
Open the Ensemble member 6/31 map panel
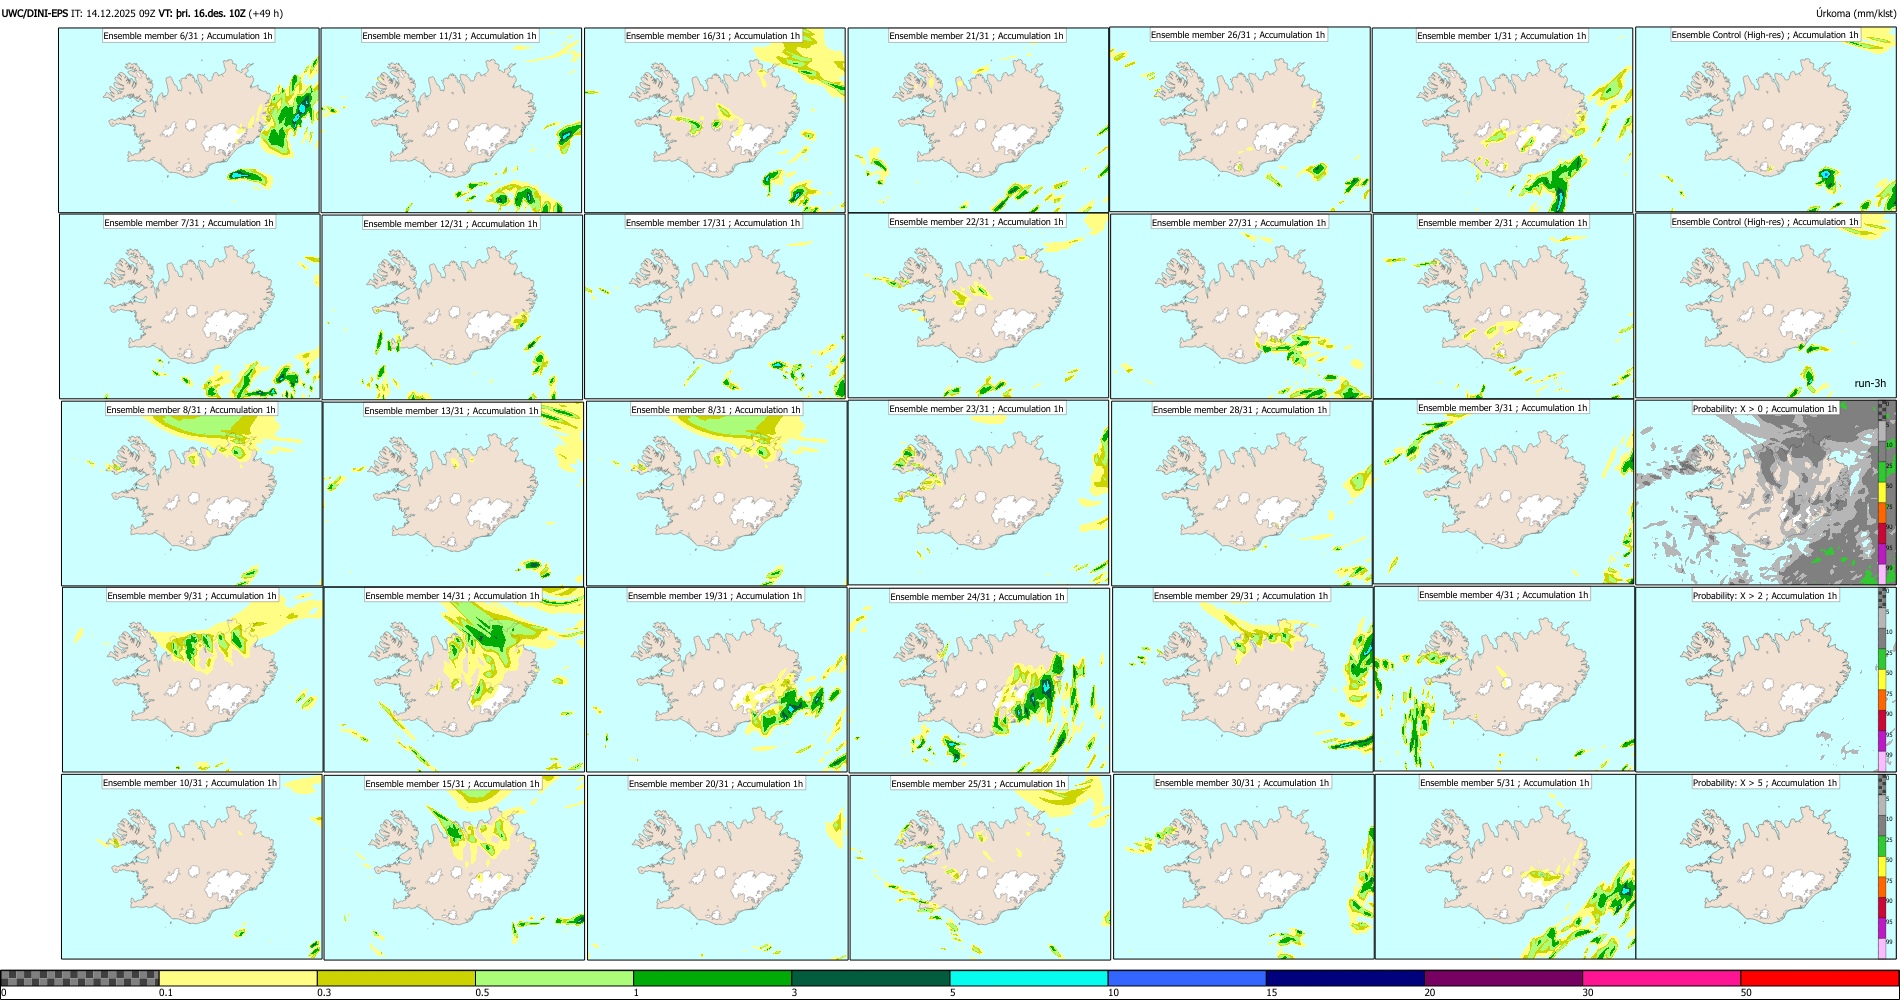coord(189,120)
